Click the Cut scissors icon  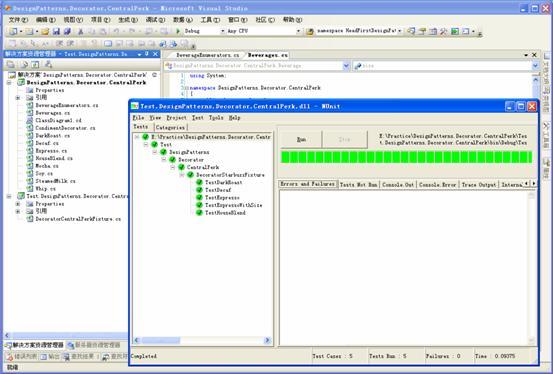coord(80,31)
